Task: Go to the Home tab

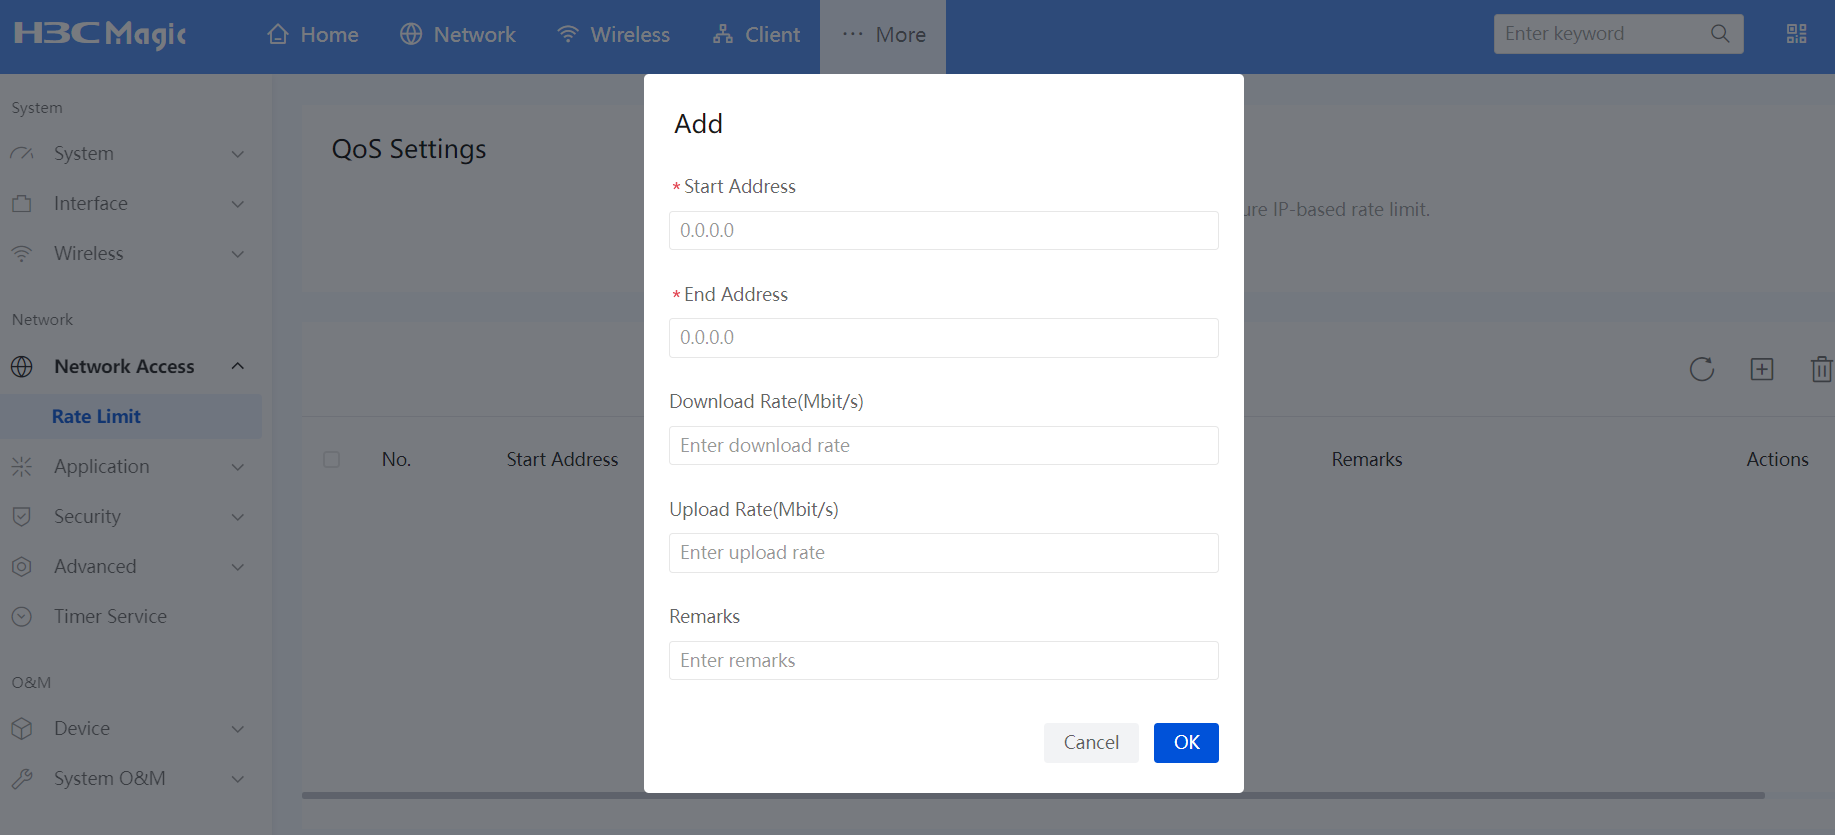Action: point(313,35)
